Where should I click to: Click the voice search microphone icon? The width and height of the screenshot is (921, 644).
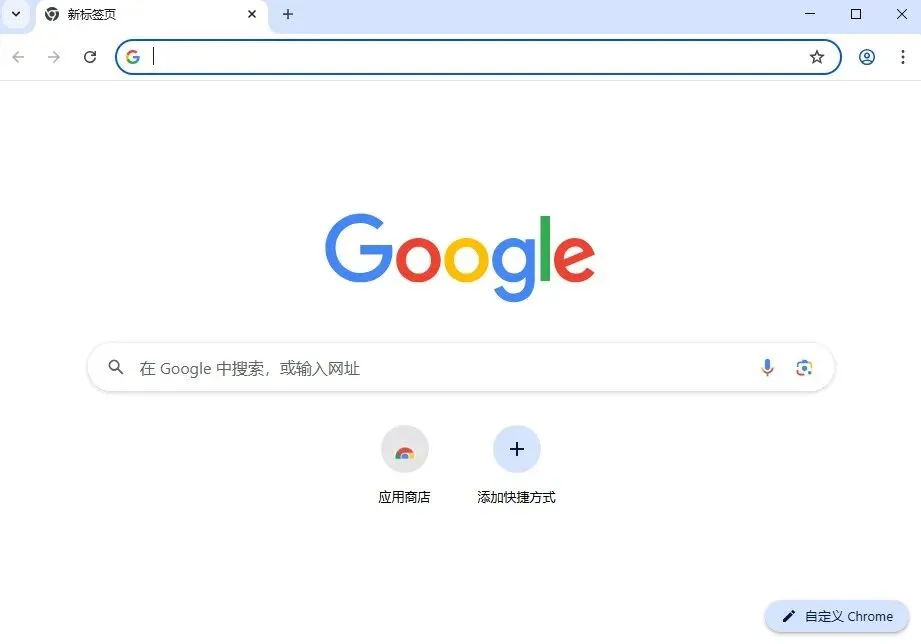click(767, 367)
